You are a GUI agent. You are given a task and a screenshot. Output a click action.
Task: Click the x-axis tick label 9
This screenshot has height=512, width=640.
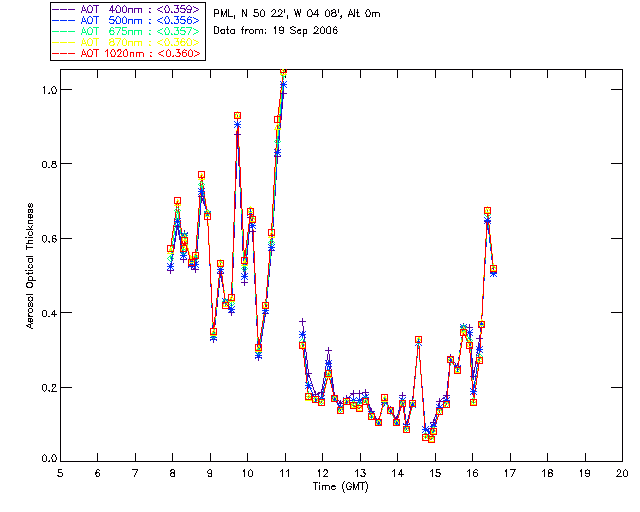click(x=210, y=473)
